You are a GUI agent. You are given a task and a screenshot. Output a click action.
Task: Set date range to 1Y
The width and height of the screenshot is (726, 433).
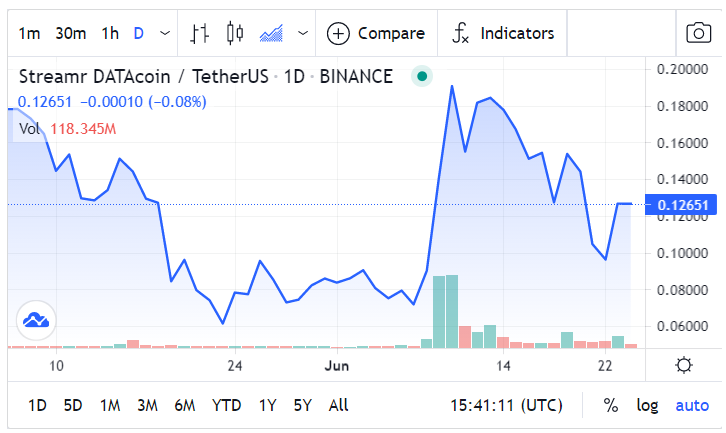(267, 406)
